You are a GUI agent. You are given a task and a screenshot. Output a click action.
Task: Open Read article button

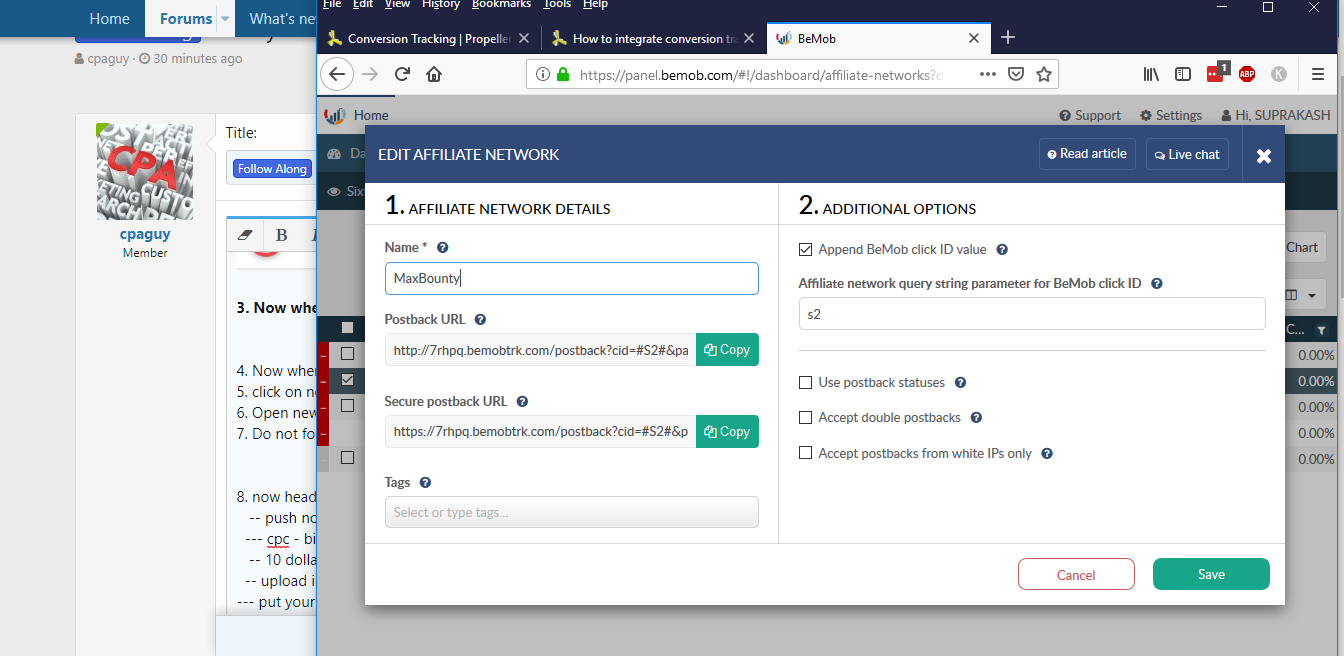tap(1087, 154)
